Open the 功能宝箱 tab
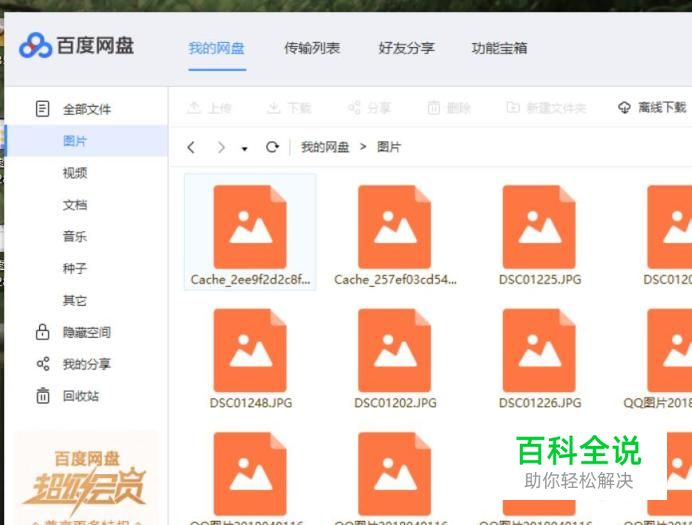The width and height of the screenshot is (692, 525). pos(500,48)
